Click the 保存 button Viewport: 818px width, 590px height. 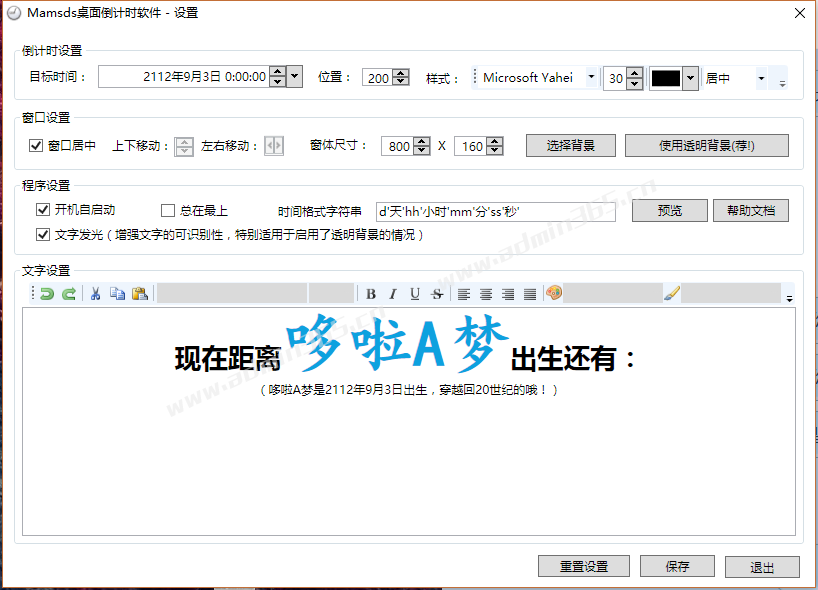click(677, 566)
